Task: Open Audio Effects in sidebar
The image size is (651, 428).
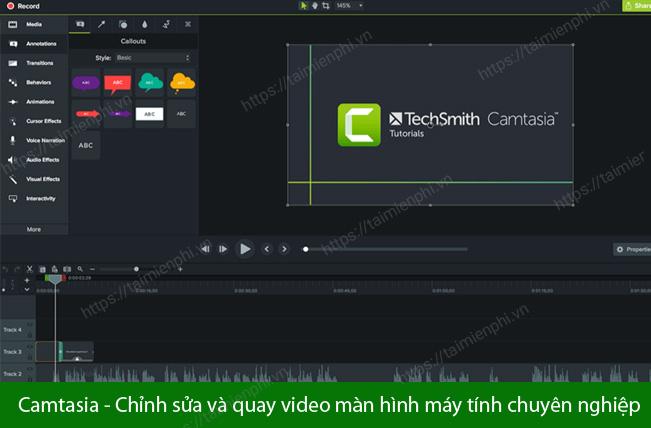Action: (34, 160)
